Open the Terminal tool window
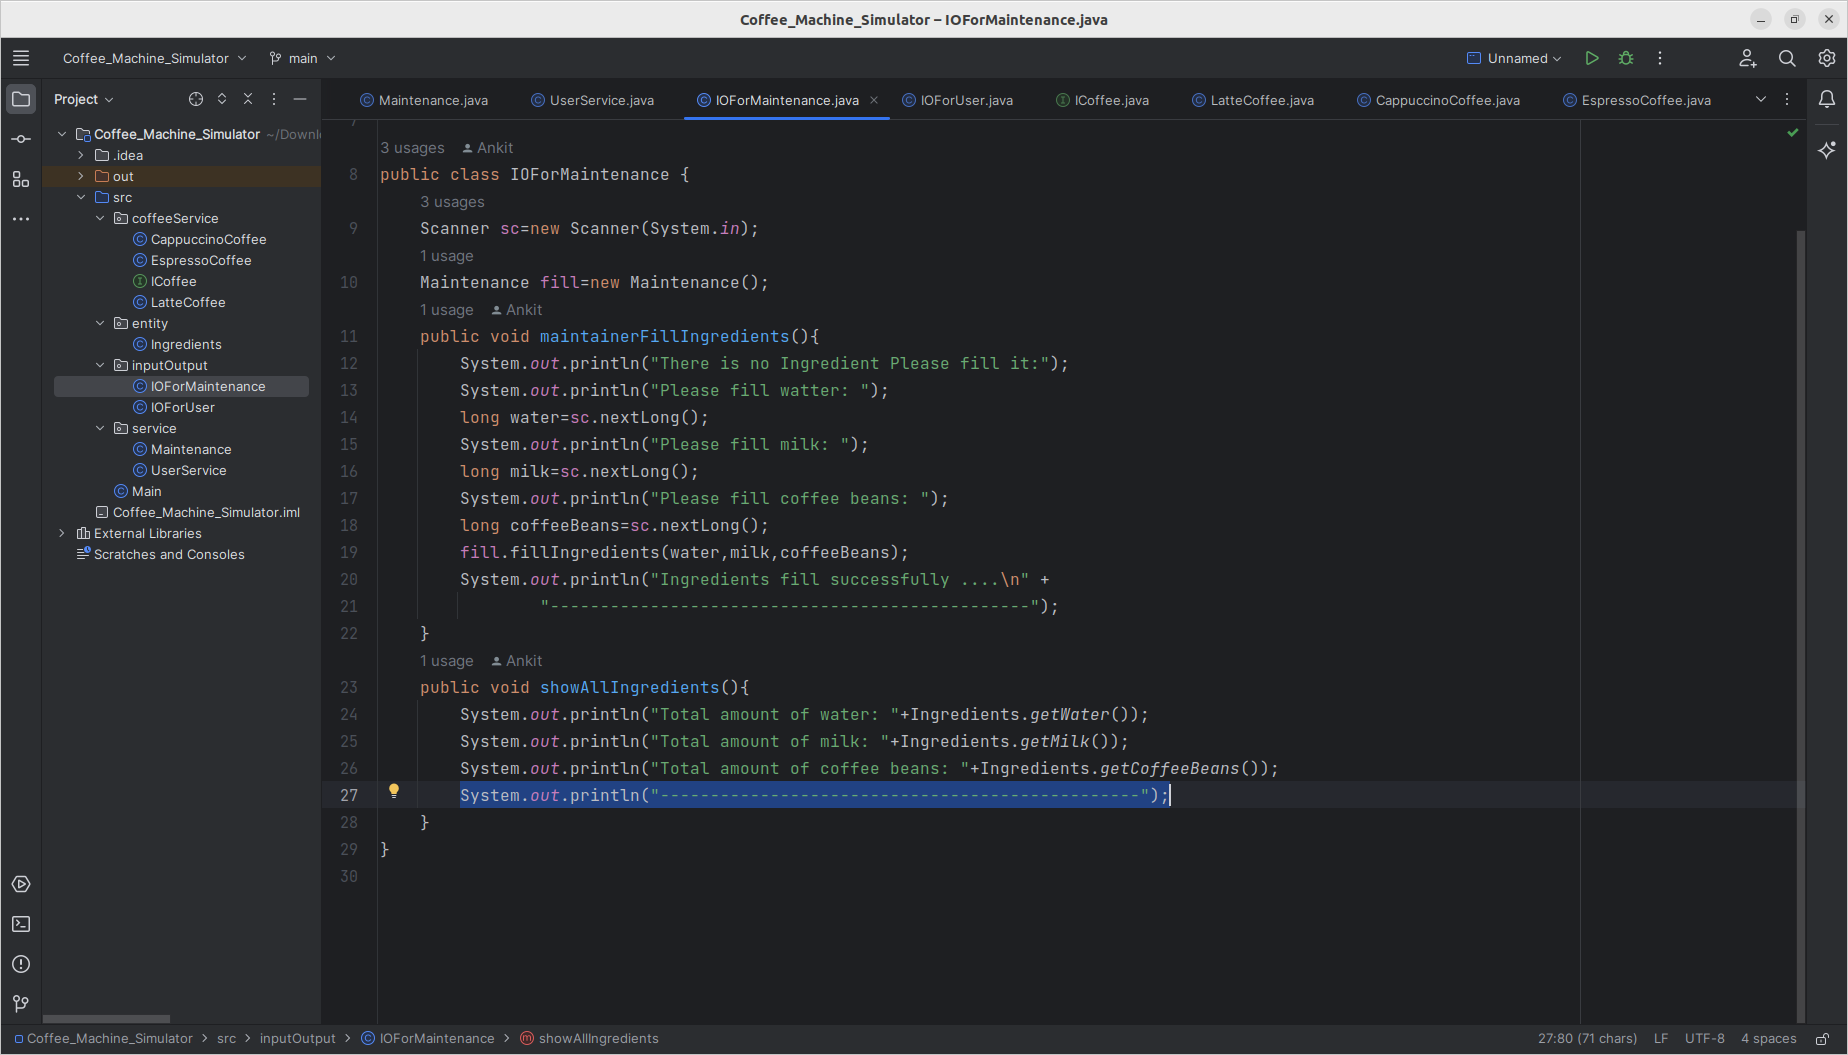The image size is (1848, 1055). (x=21, y=924)
